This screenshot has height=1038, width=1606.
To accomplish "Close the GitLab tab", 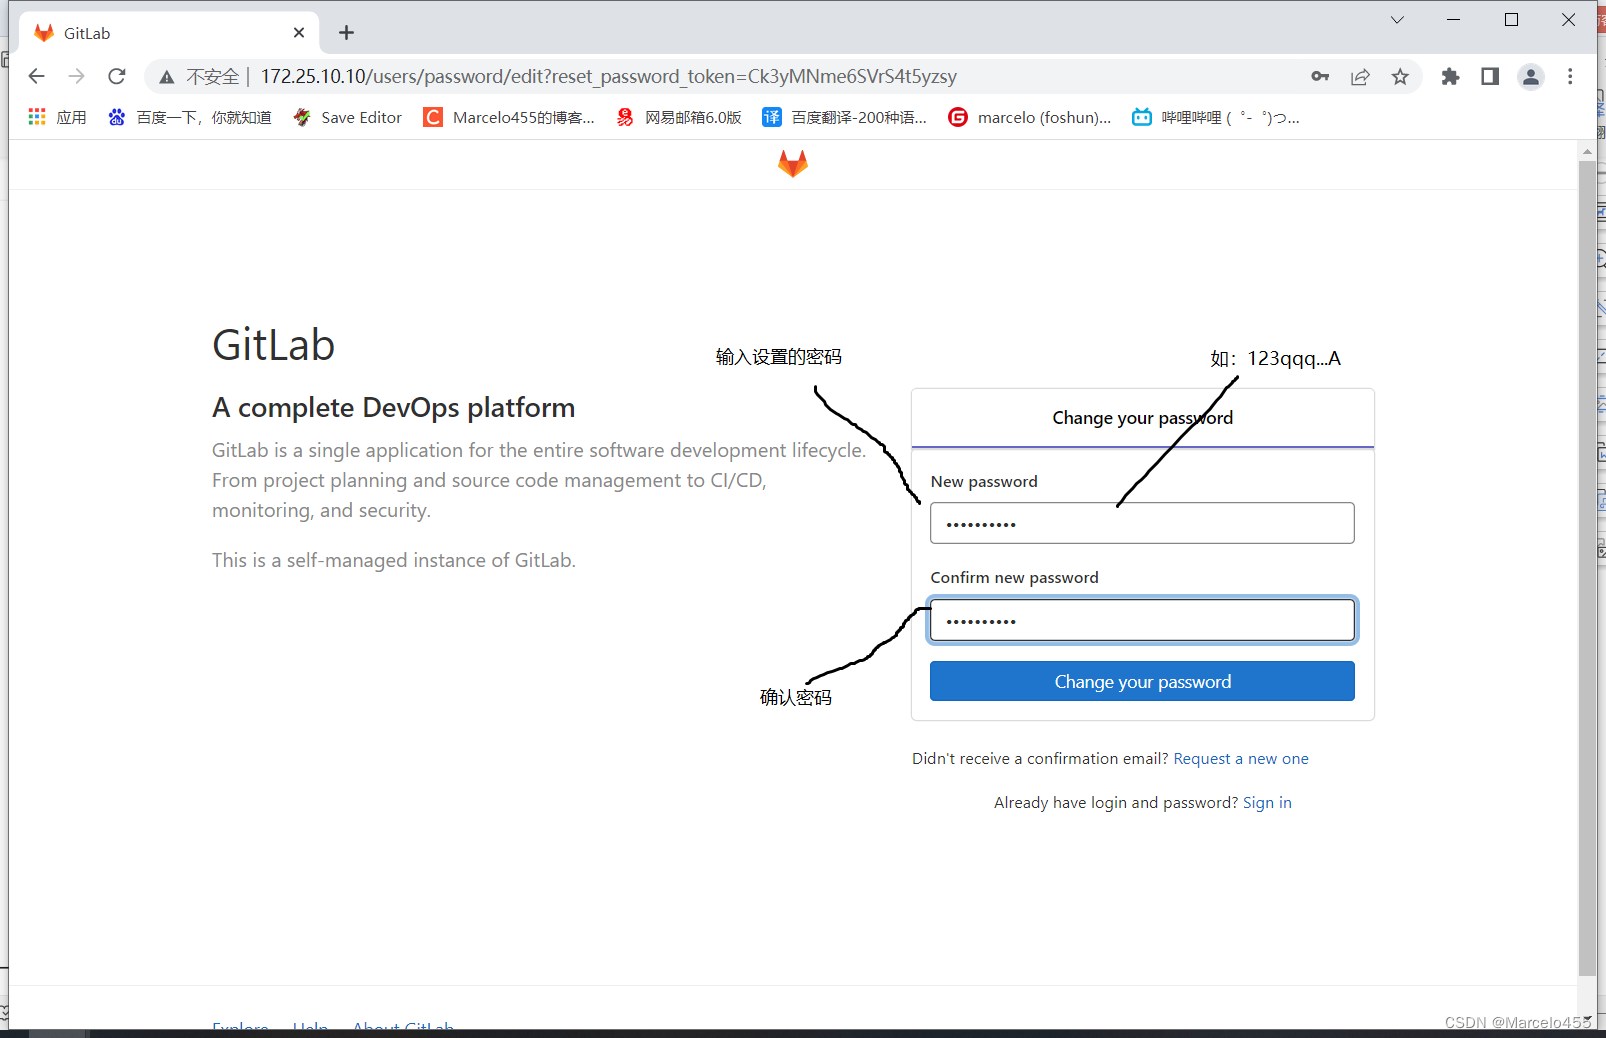I will click(299, 33).
